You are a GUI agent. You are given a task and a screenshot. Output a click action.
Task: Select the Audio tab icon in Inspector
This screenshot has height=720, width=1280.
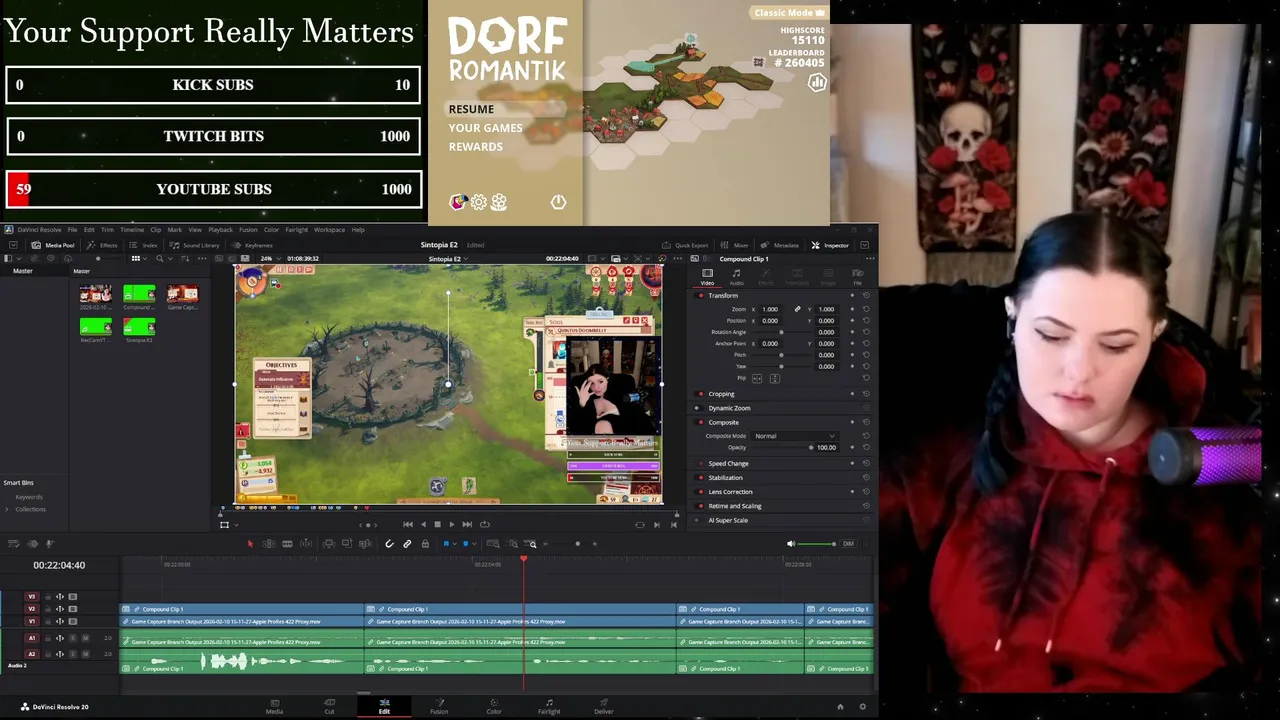(737, 276)
